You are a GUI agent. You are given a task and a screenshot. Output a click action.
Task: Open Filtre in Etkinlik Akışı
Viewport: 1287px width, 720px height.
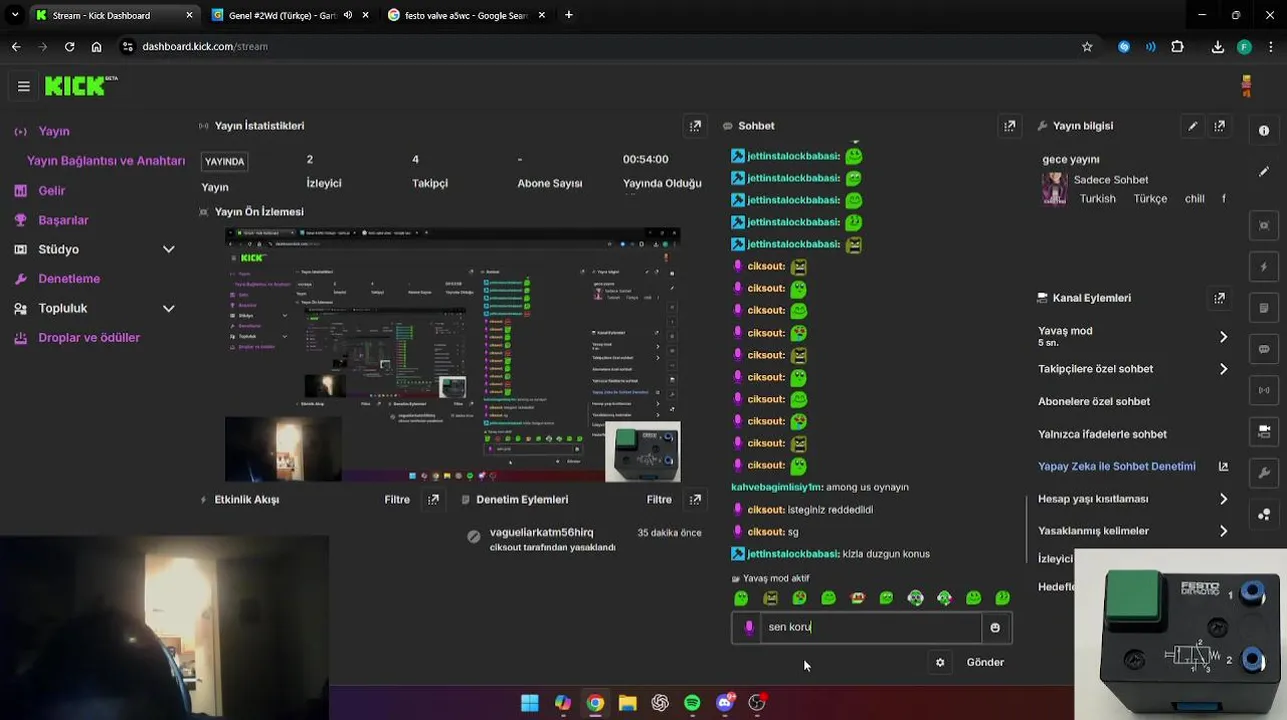tap(397, 499)
